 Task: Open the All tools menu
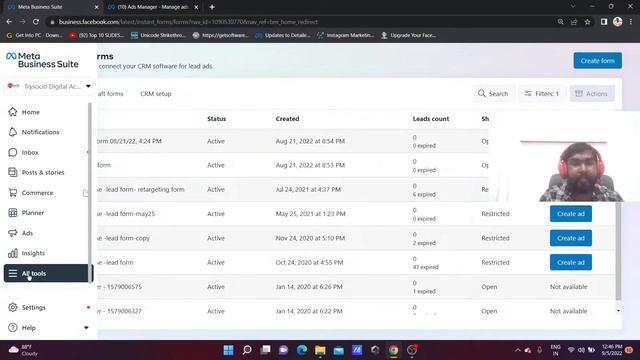click(48, 273)
